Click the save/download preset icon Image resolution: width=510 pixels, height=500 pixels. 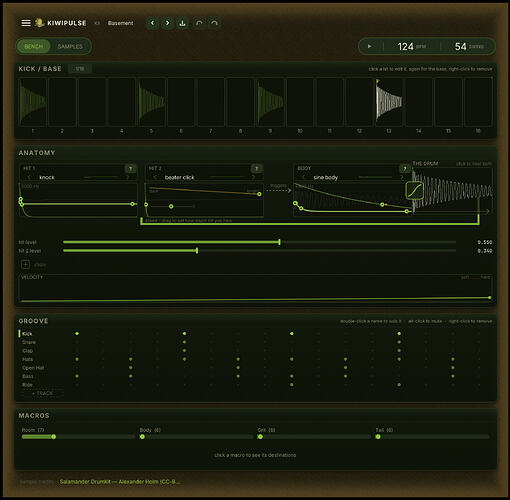[182, 23]
